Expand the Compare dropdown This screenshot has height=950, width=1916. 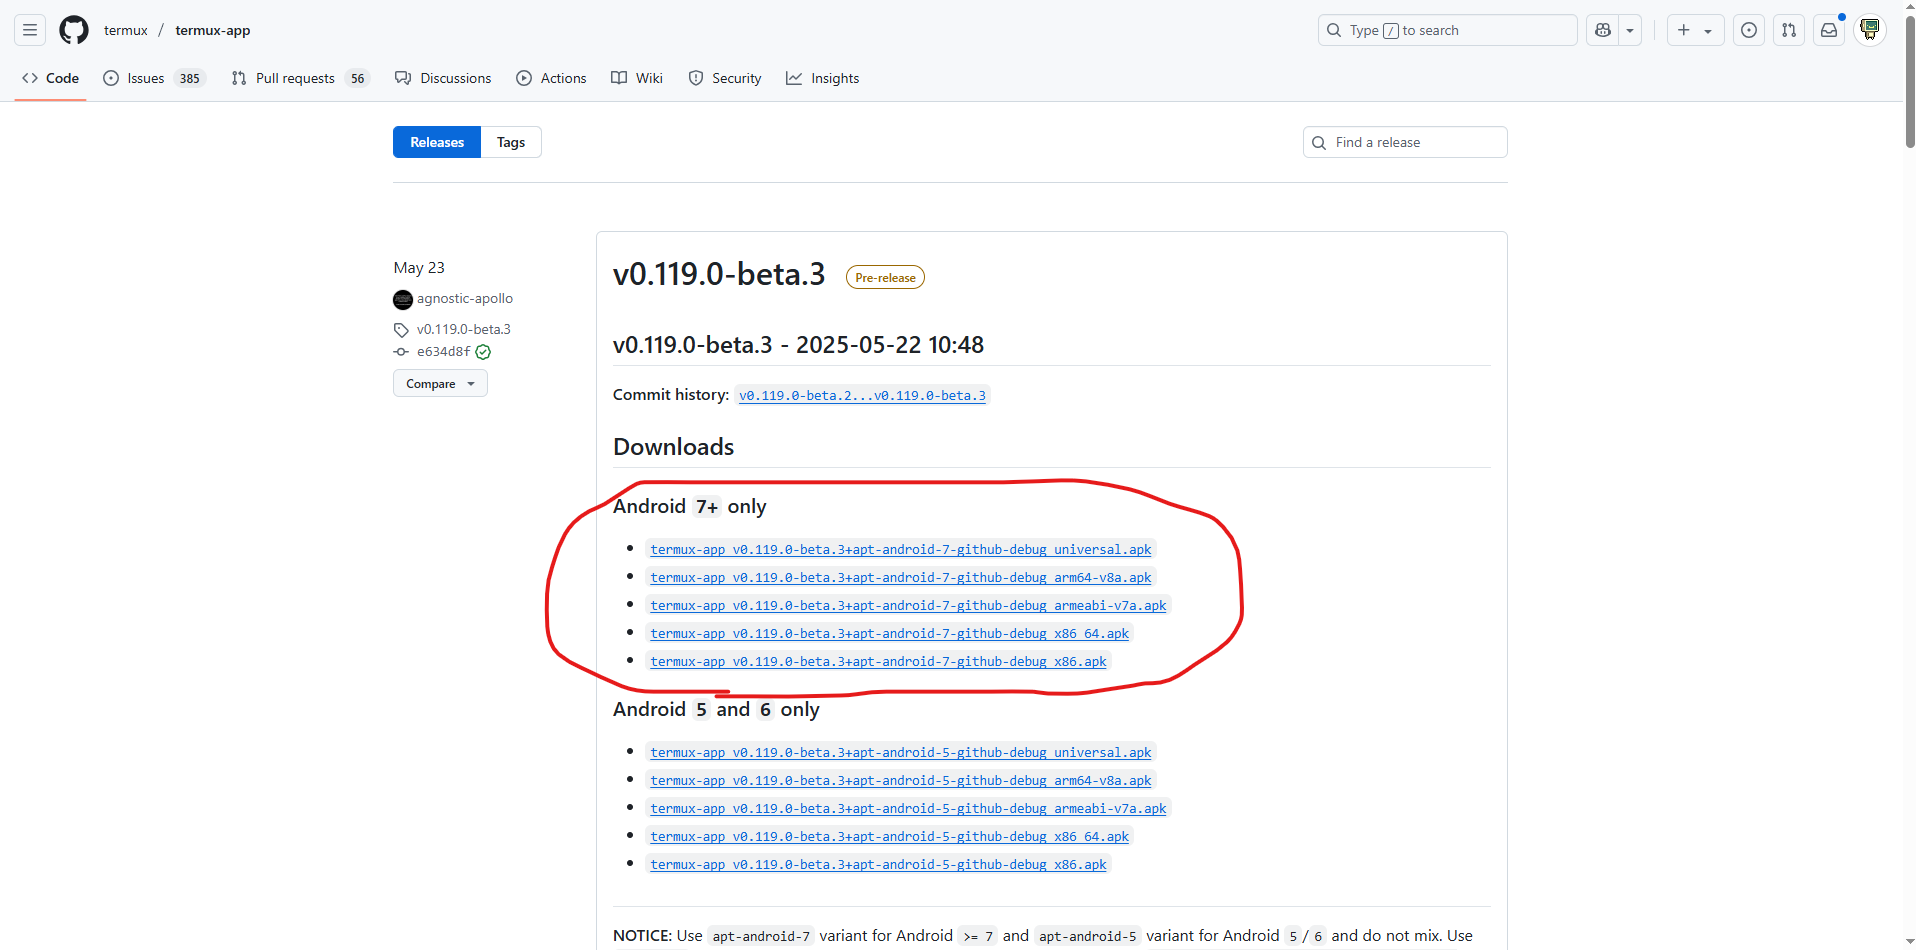[440, 383]
